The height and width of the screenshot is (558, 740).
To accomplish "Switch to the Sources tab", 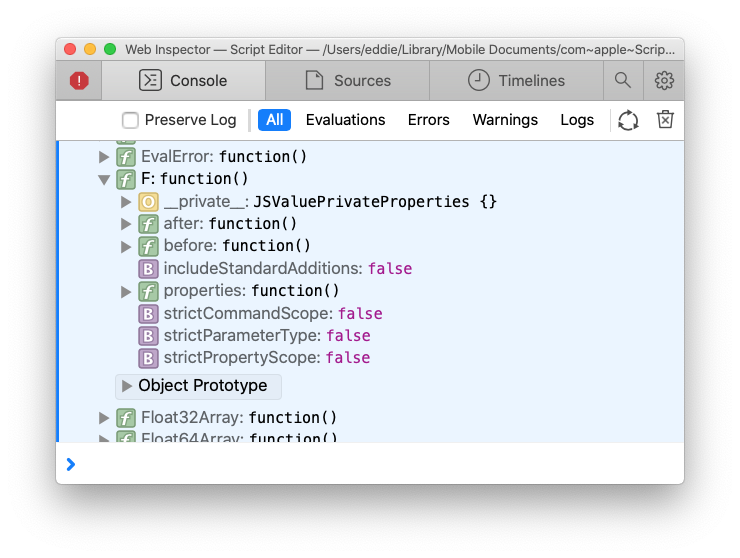I will coord(348,81).
